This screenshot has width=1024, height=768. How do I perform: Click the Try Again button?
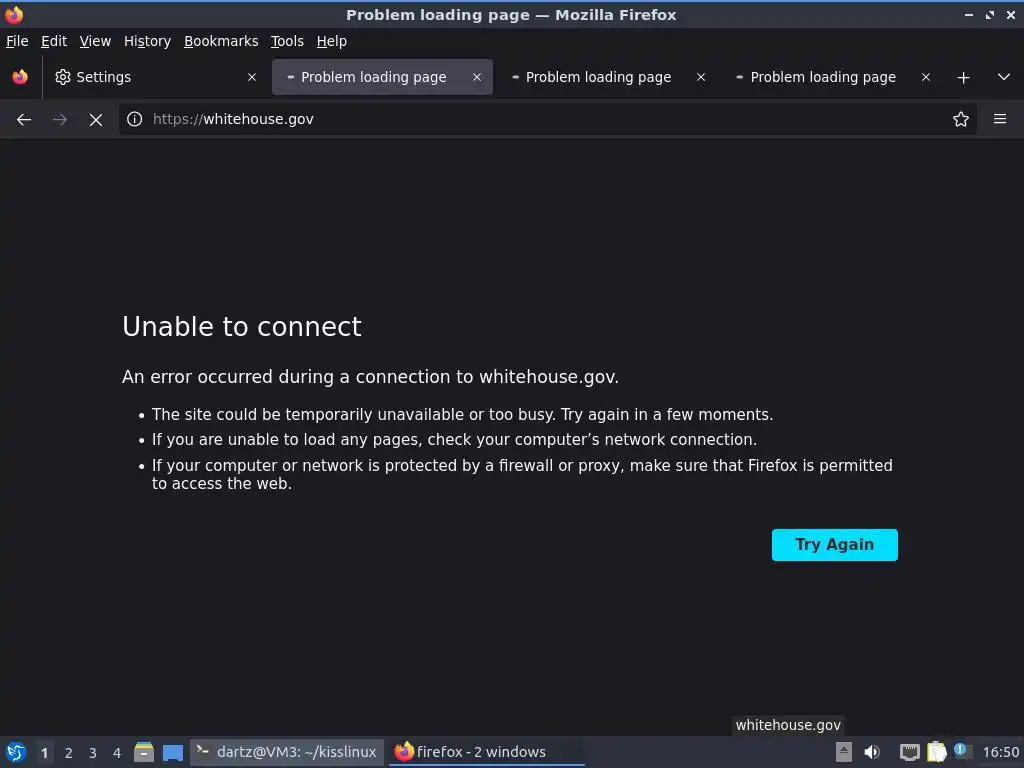click(x=834, y=545)
